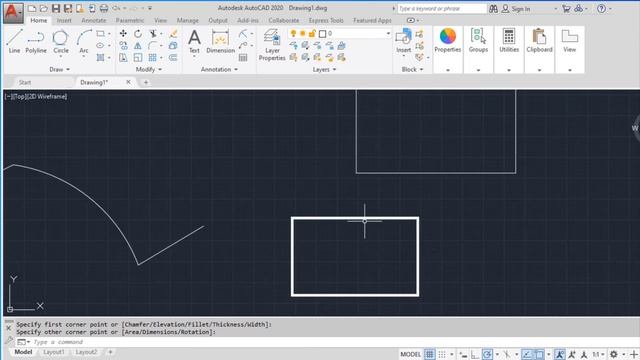Toggle drawing grid display in status bar

429,354
